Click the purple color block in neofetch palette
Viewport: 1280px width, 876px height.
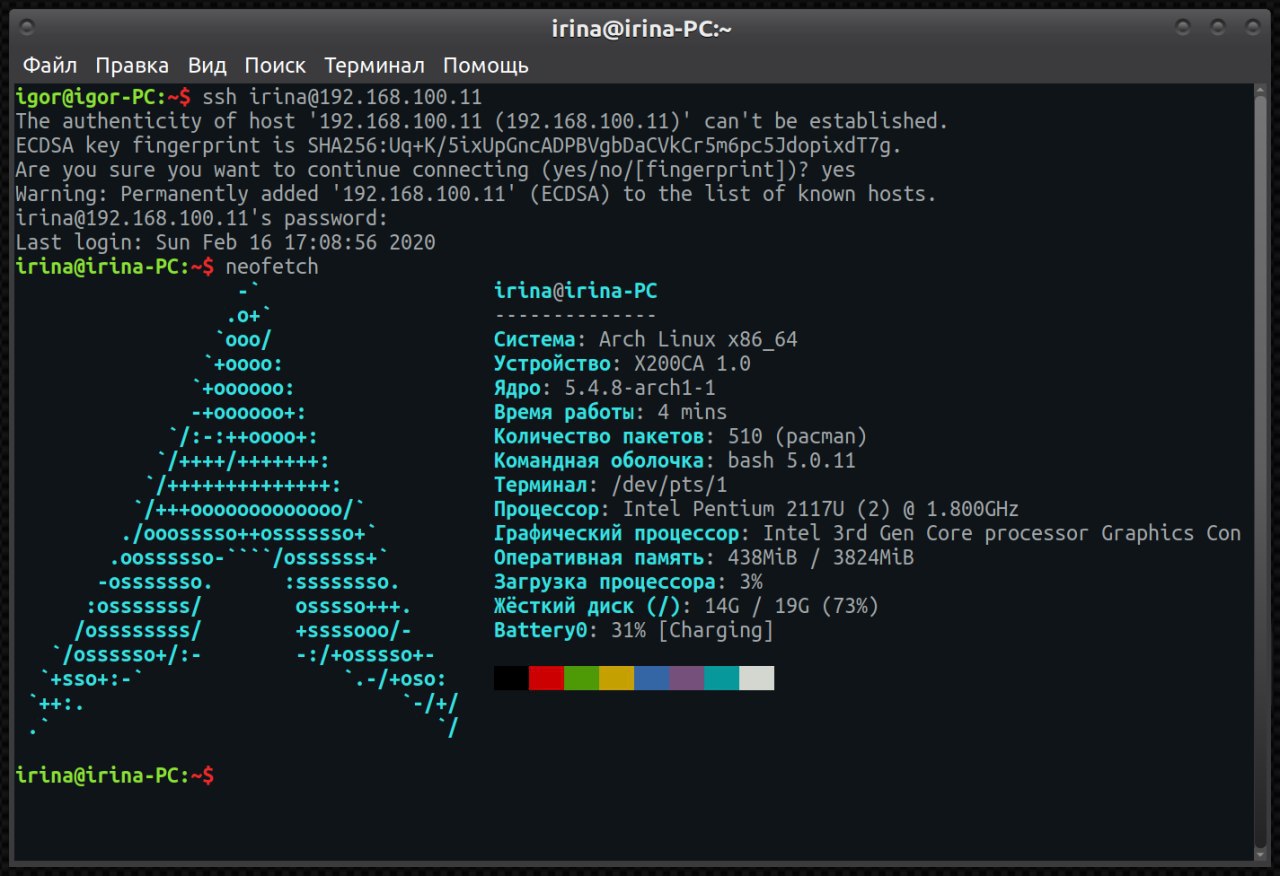pos(686,678)
